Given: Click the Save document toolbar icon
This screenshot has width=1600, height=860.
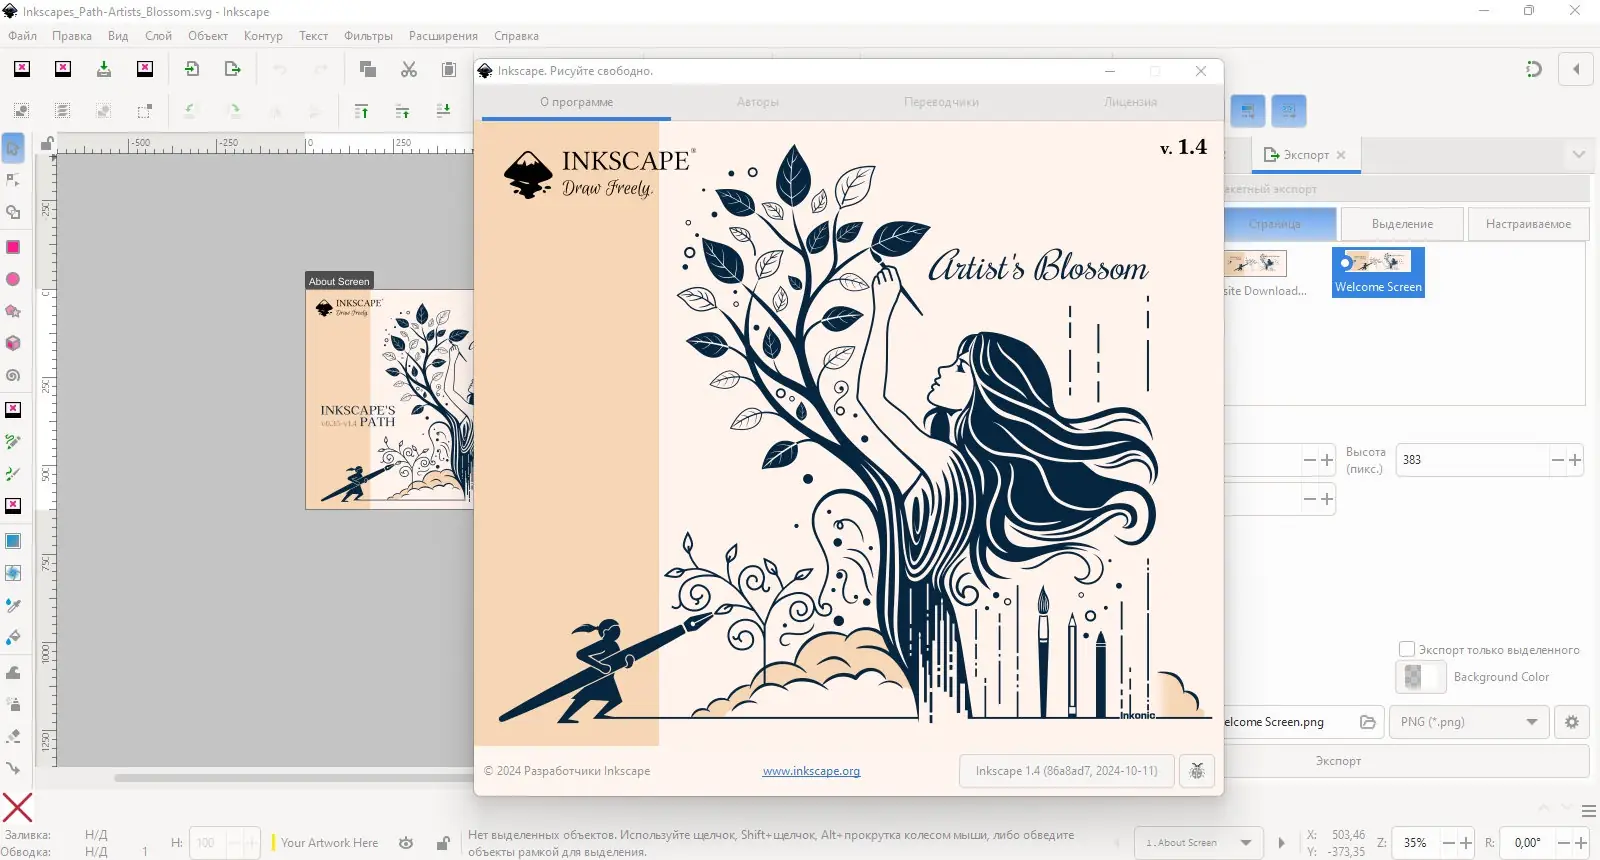Looking at the screenshot, I should point(104,69).
